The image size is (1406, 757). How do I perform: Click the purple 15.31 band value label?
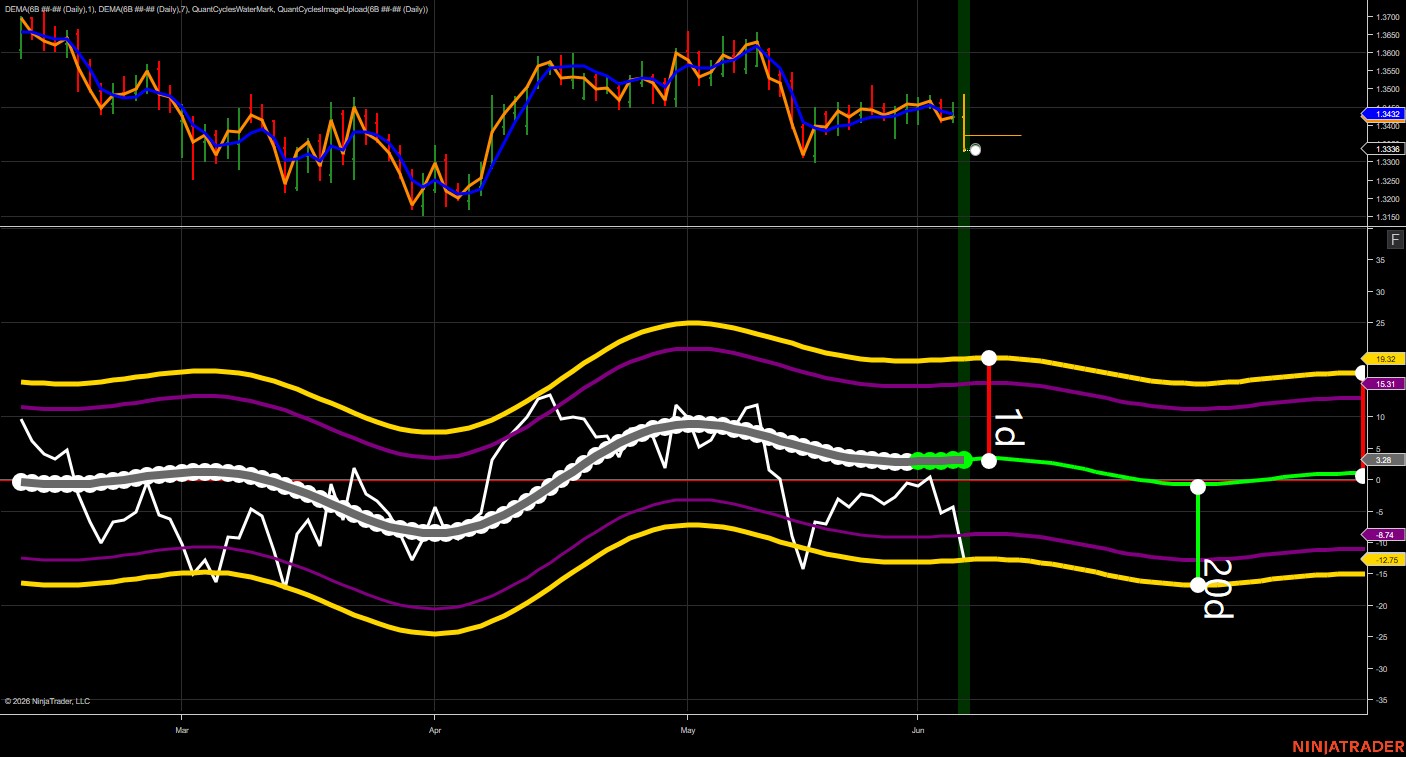pos(1384,384)
